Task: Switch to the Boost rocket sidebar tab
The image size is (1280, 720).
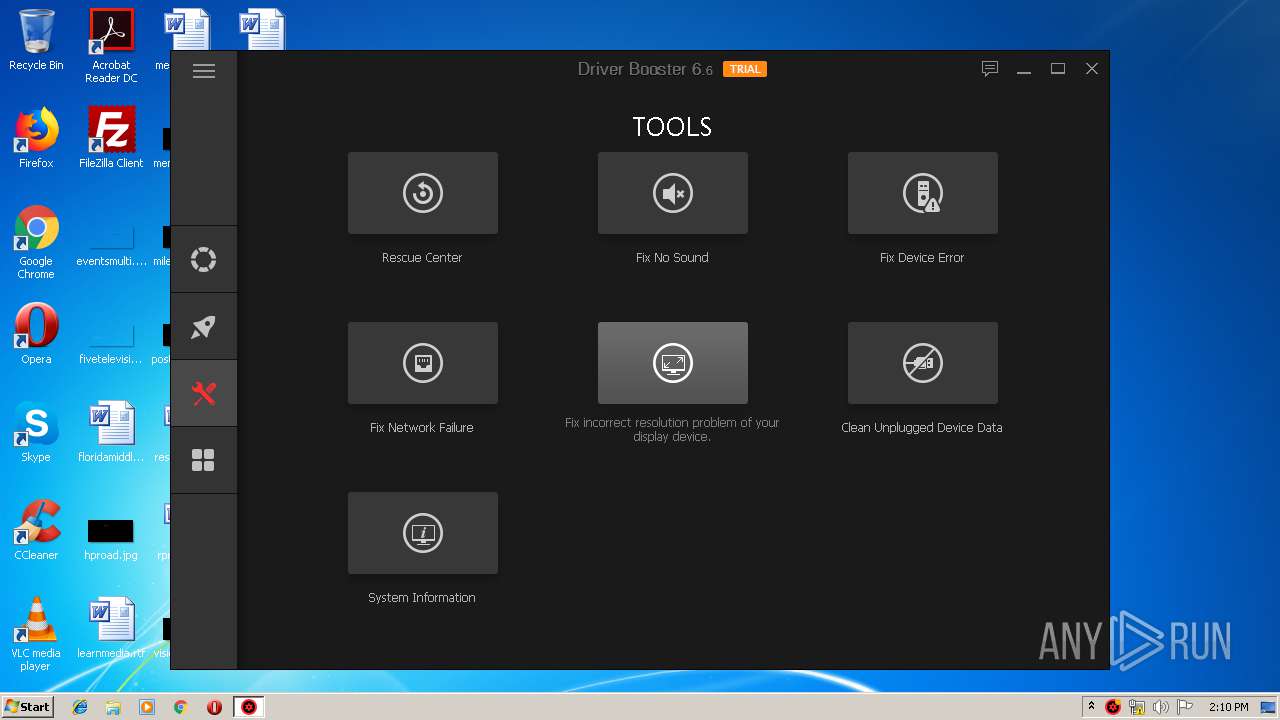Action: click(x=204, y=327)
